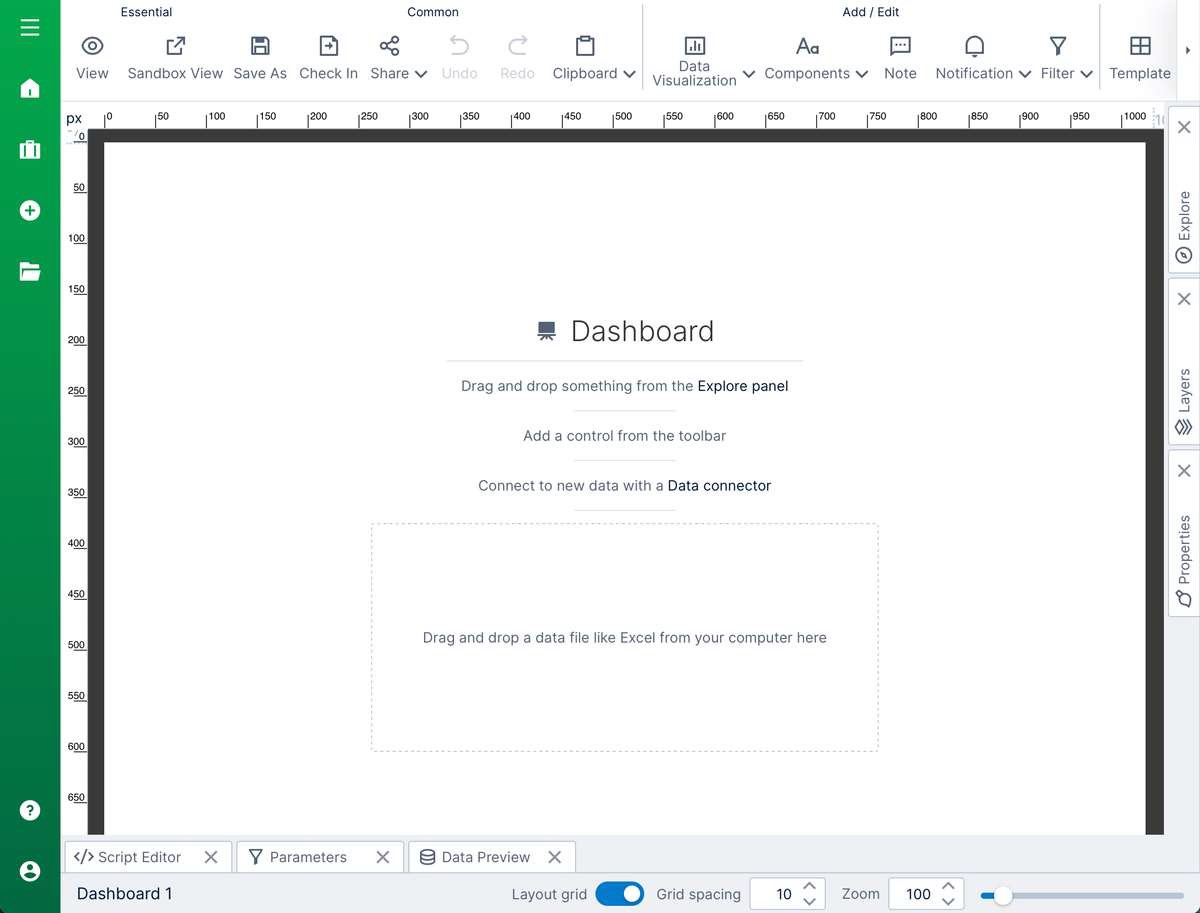Open the Data Visualization tool
The image size is (1200, 913).
(693, 55)
